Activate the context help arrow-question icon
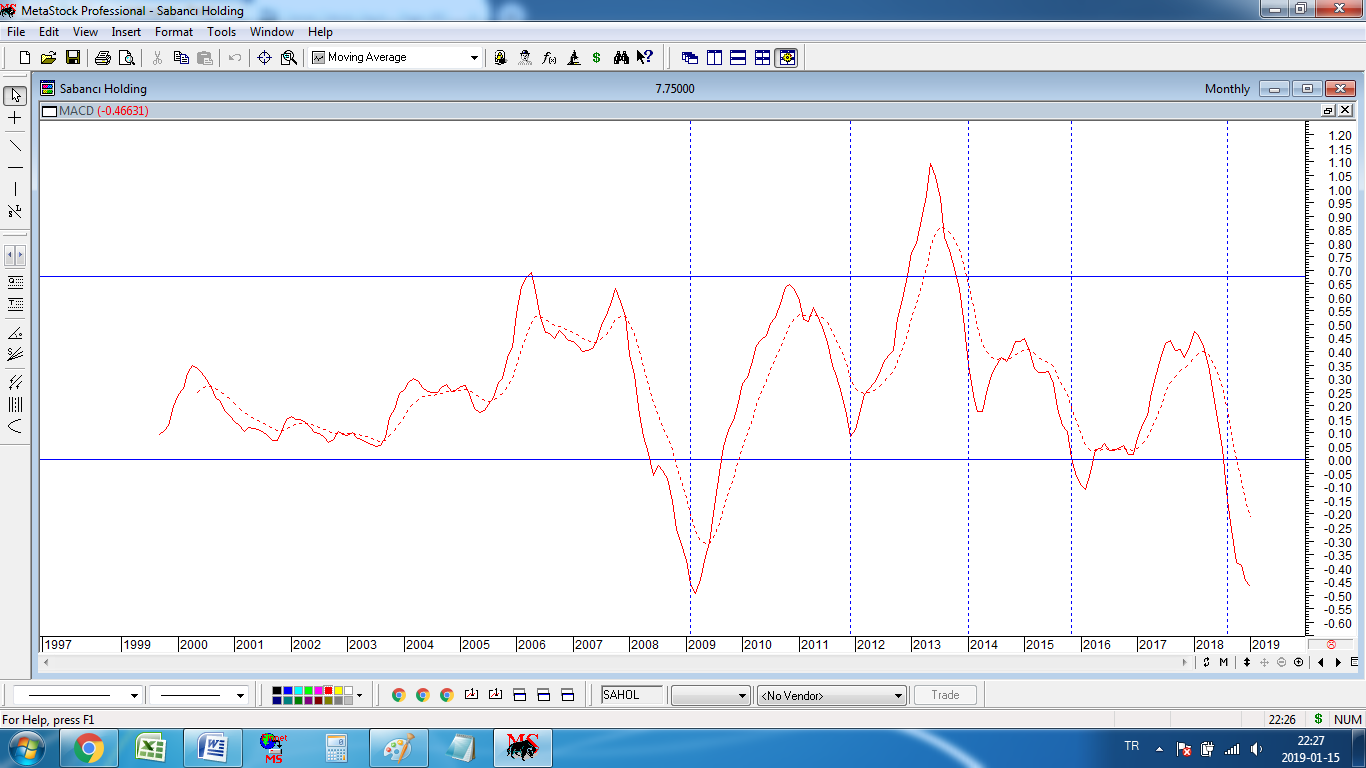The image size is (1366, 768). (x=645, y=58)
